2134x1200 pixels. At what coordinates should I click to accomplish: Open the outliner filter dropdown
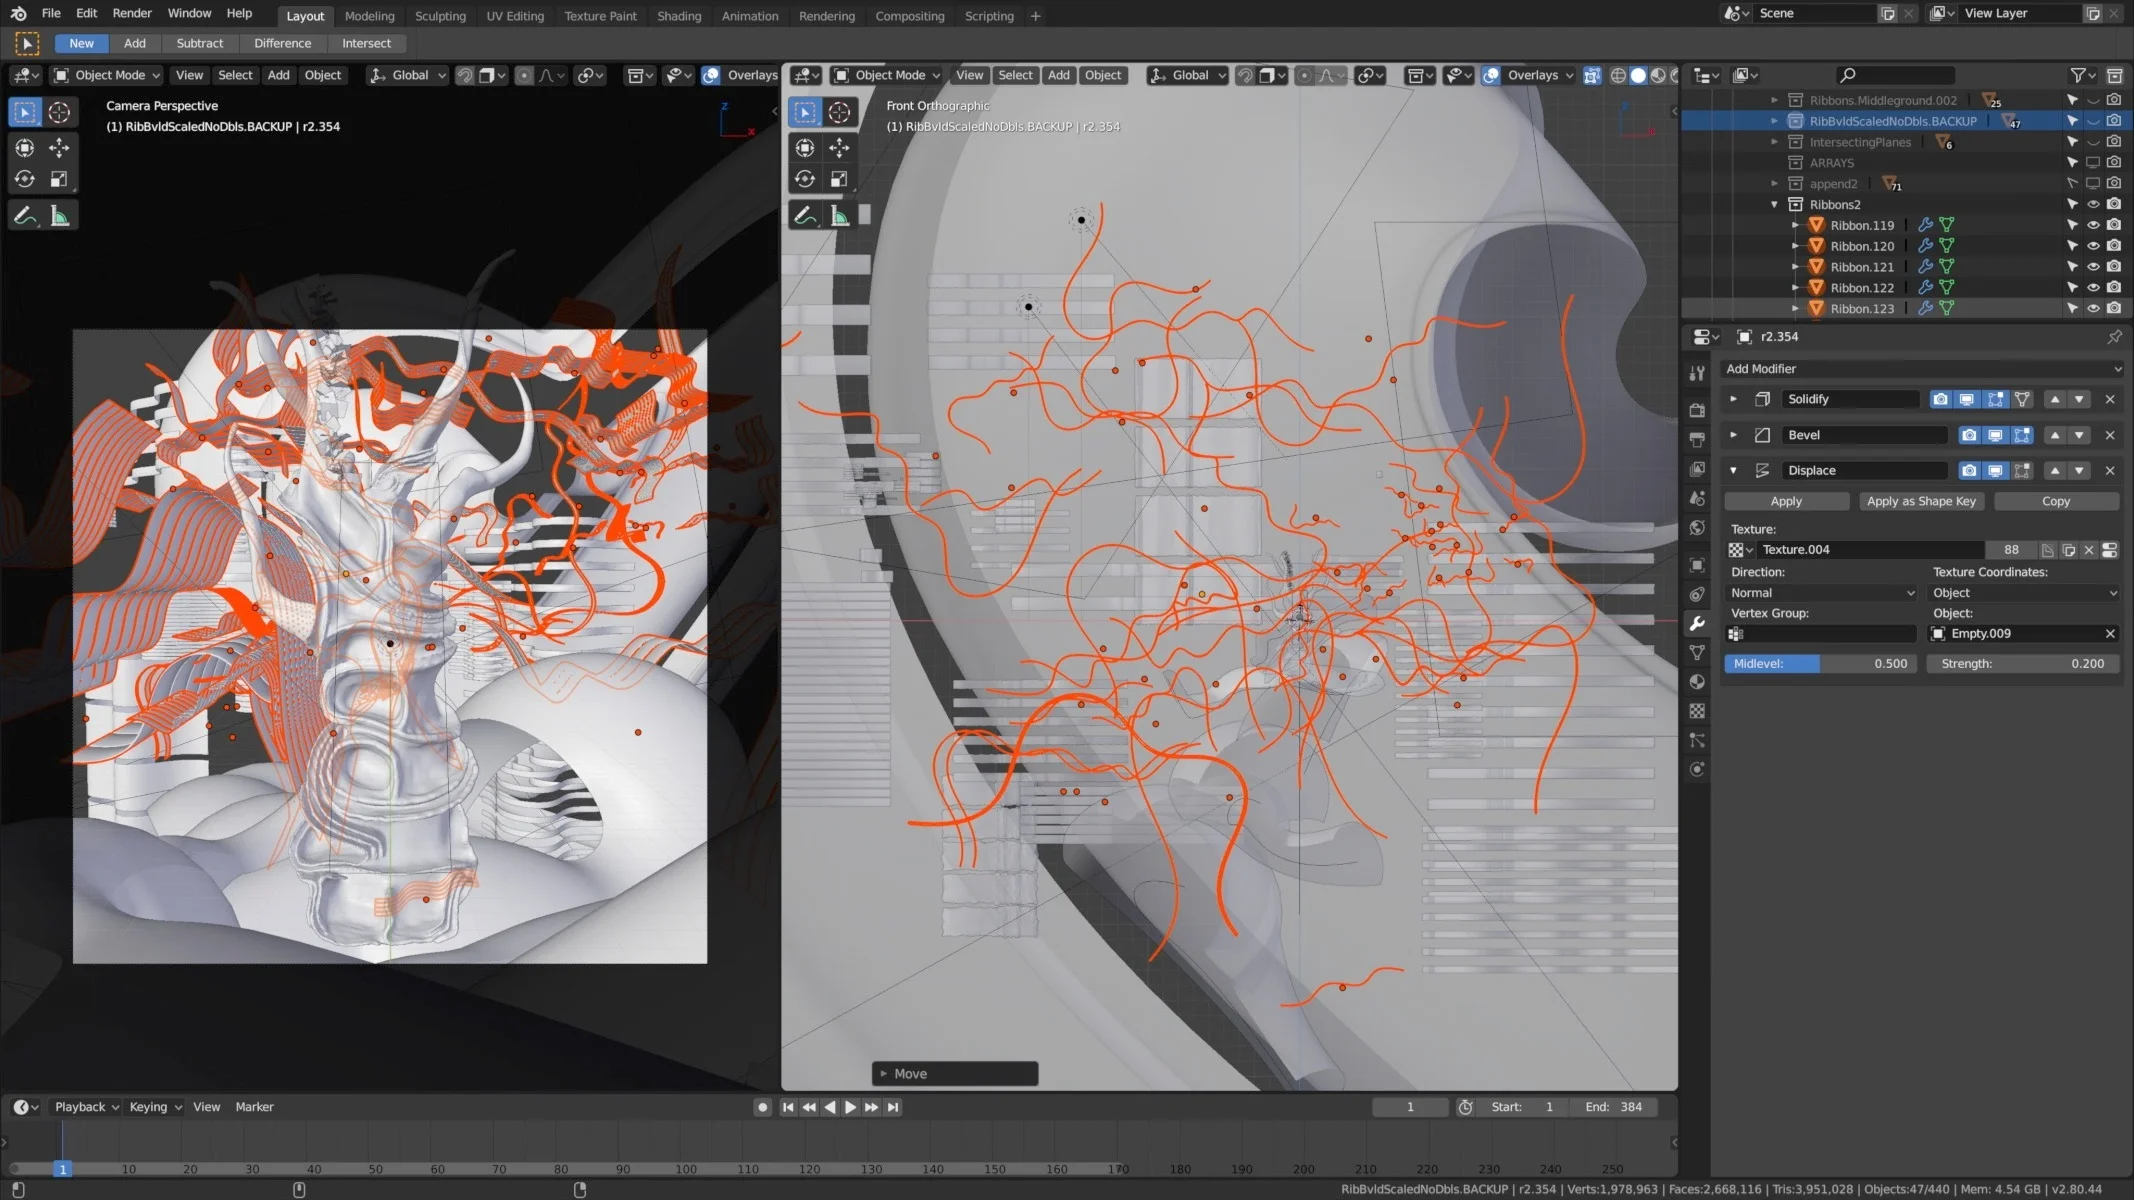(x=2082, y=75)
